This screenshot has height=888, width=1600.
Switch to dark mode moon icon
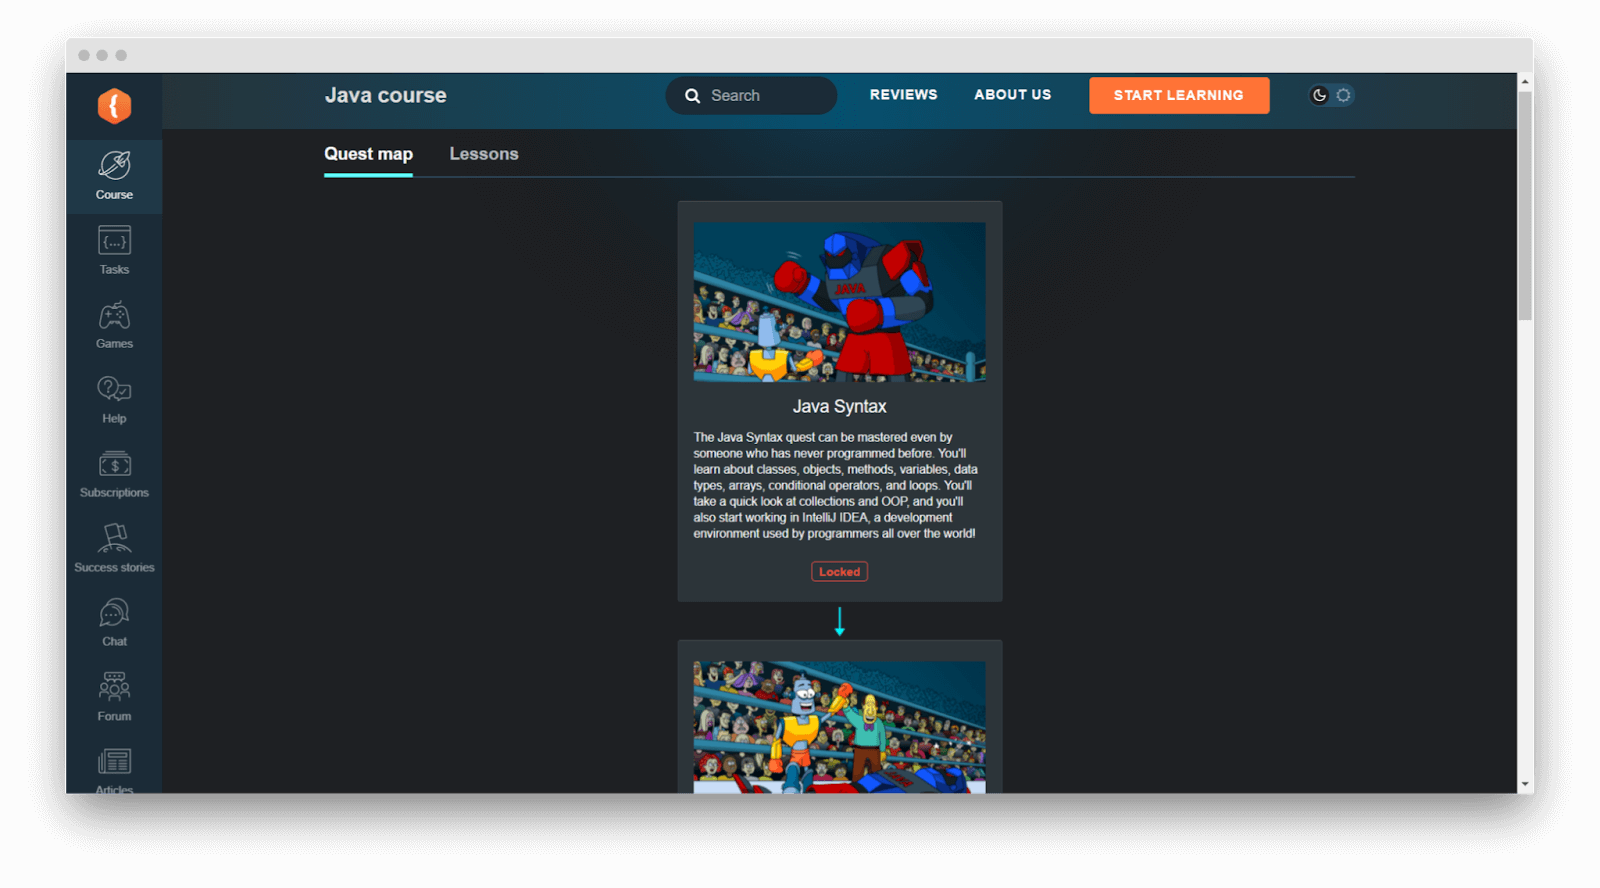click(1319, 95)
